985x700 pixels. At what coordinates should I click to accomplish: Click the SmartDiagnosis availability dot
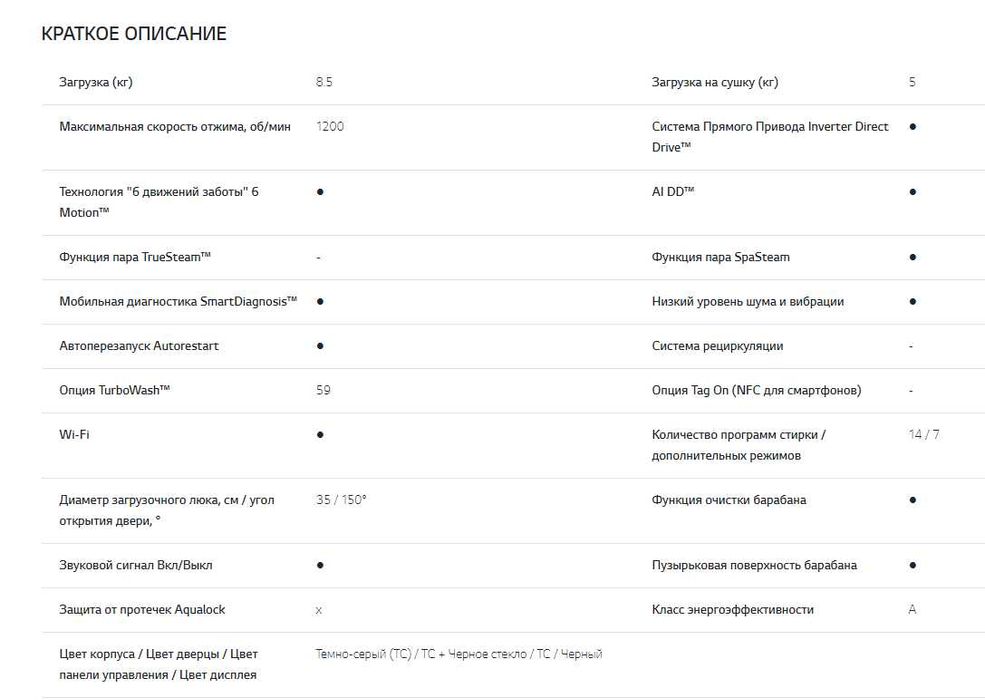click(320, 301)
